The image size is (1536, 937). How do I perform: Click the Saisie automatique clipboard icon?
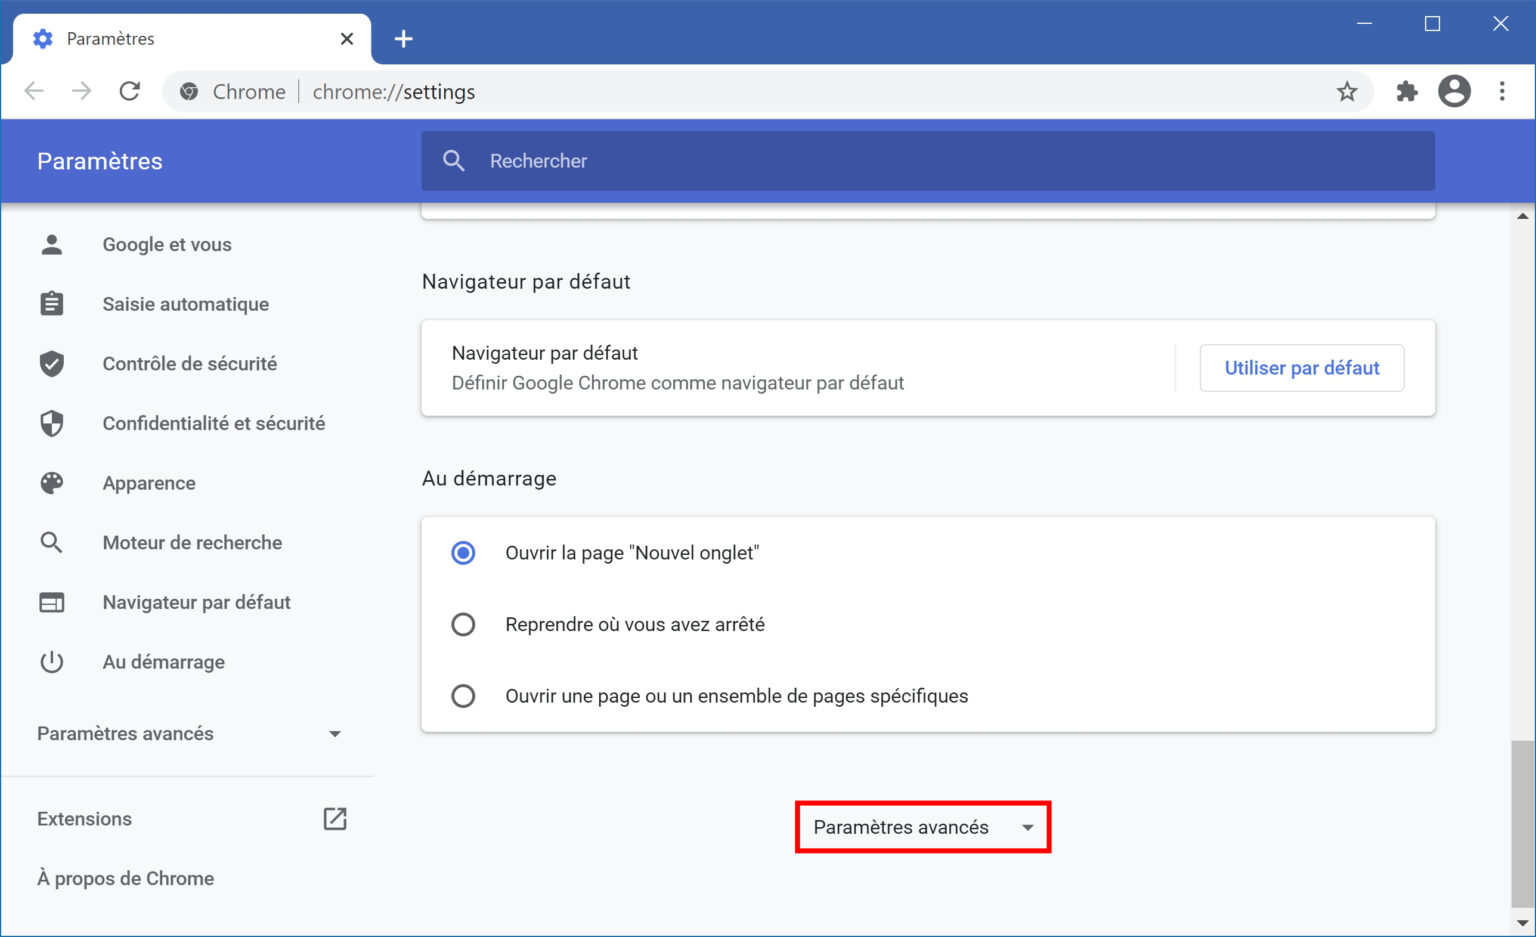pyautogui.click(x=51, y=303)
